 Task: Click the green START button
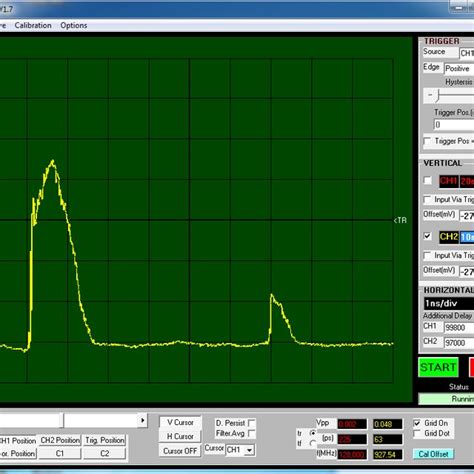tap(438, 367)
